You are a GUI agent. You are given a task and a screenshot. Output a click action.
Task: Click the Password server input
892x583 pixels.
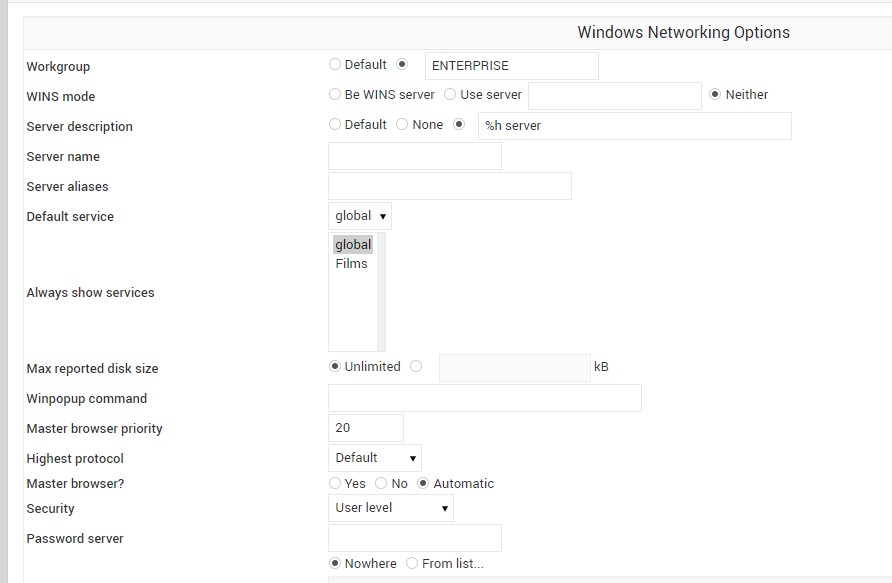click(x=414, y=538)
